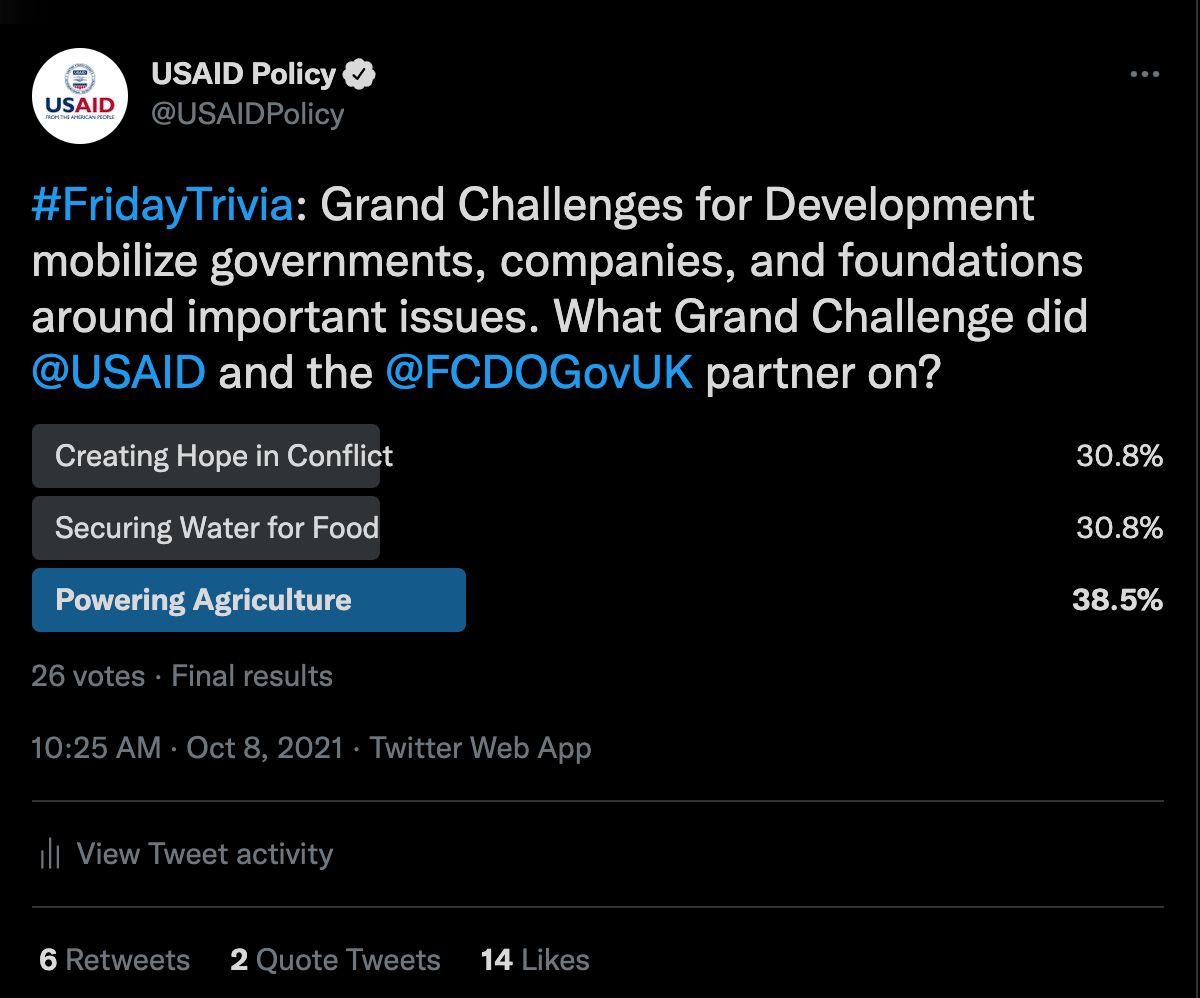
Task: Open the @USAID mention link
Action: [x=119, y=372]
